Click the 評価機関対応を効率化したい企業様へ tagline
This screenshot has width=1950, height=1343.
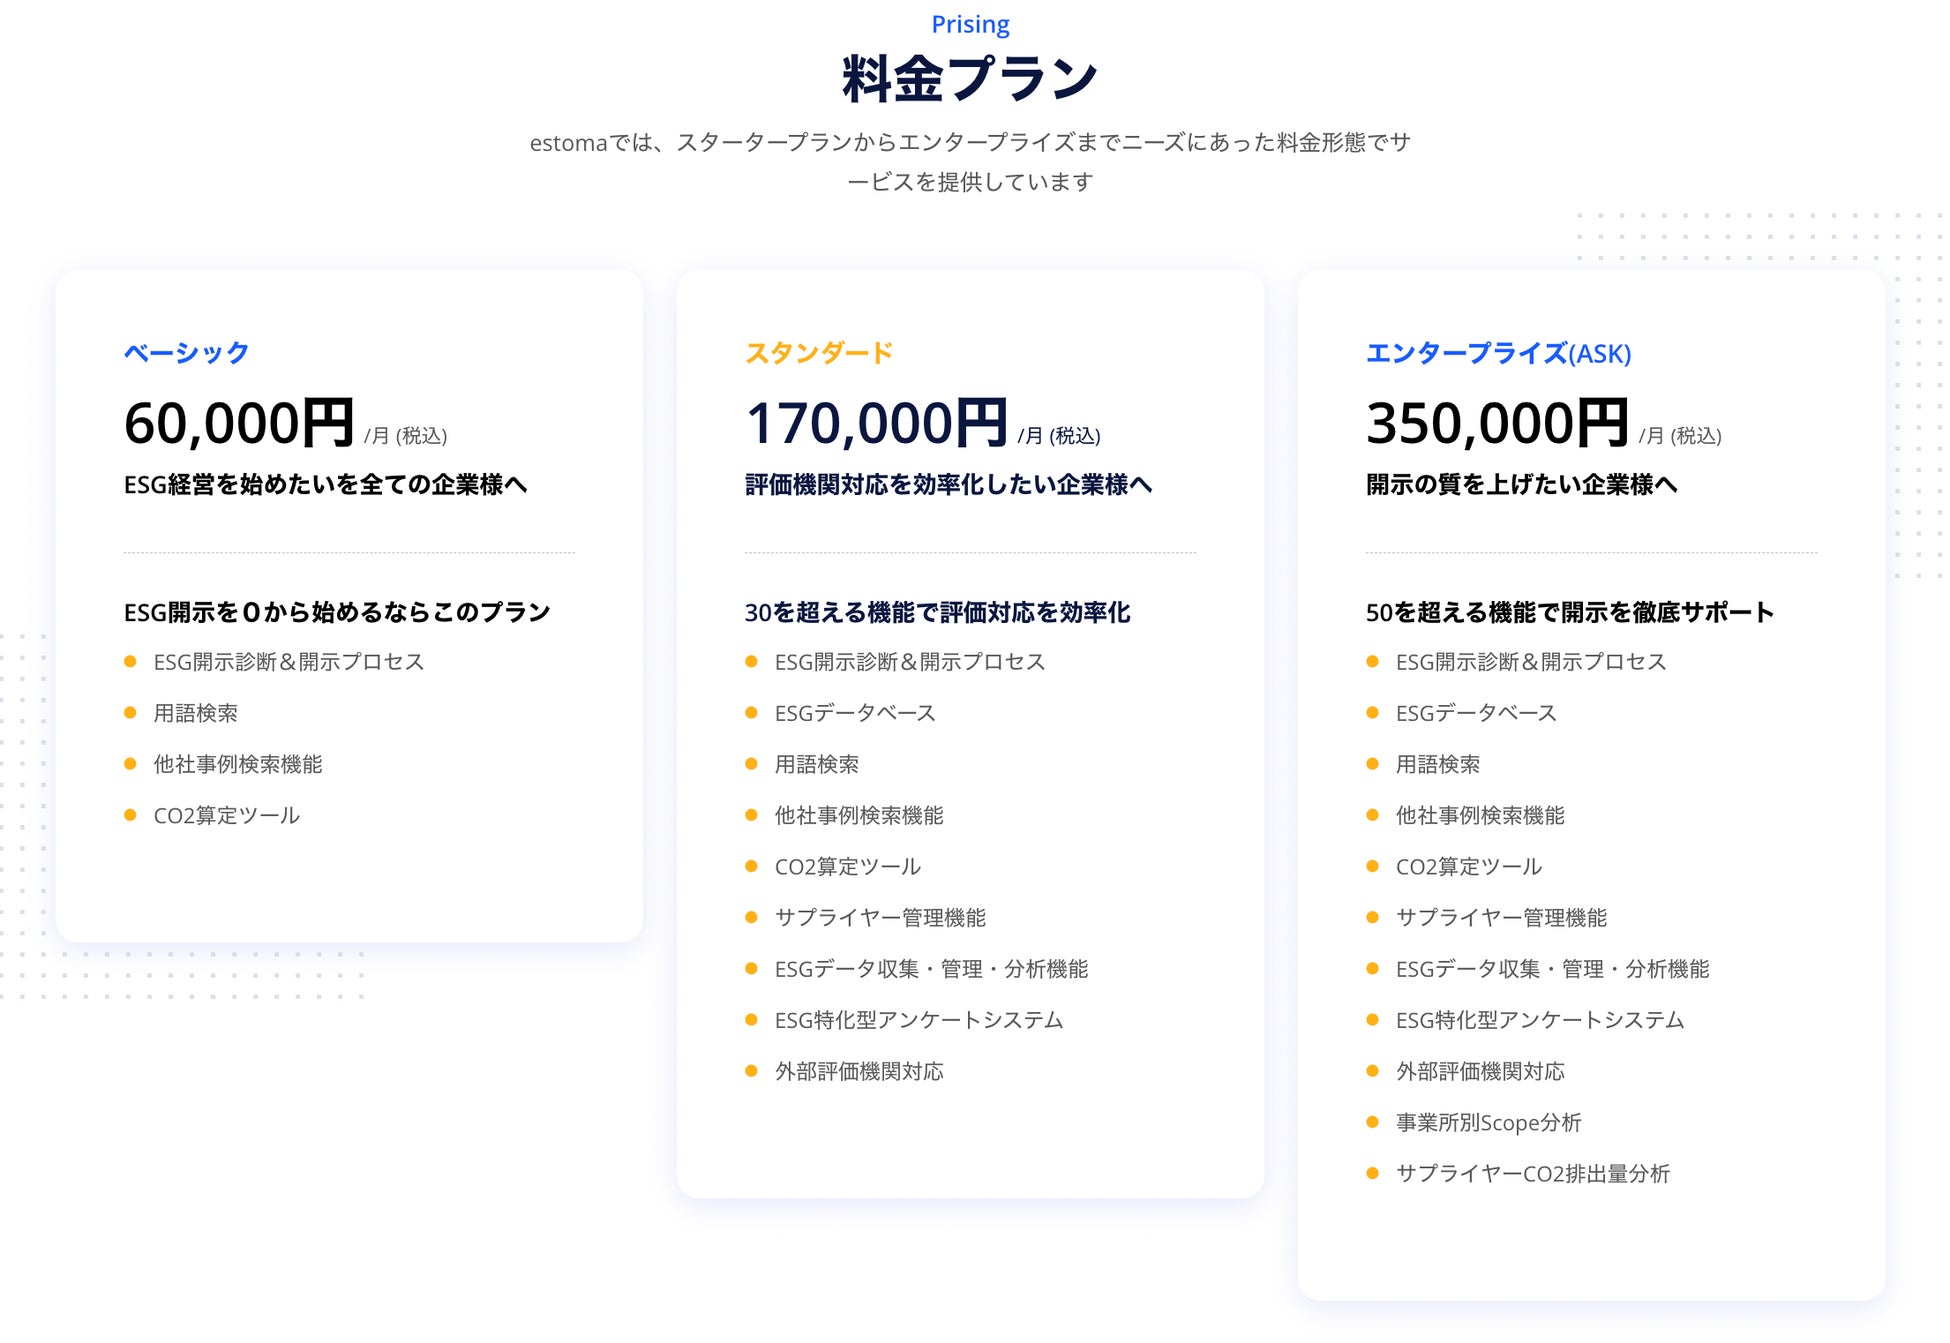(948, 485)
